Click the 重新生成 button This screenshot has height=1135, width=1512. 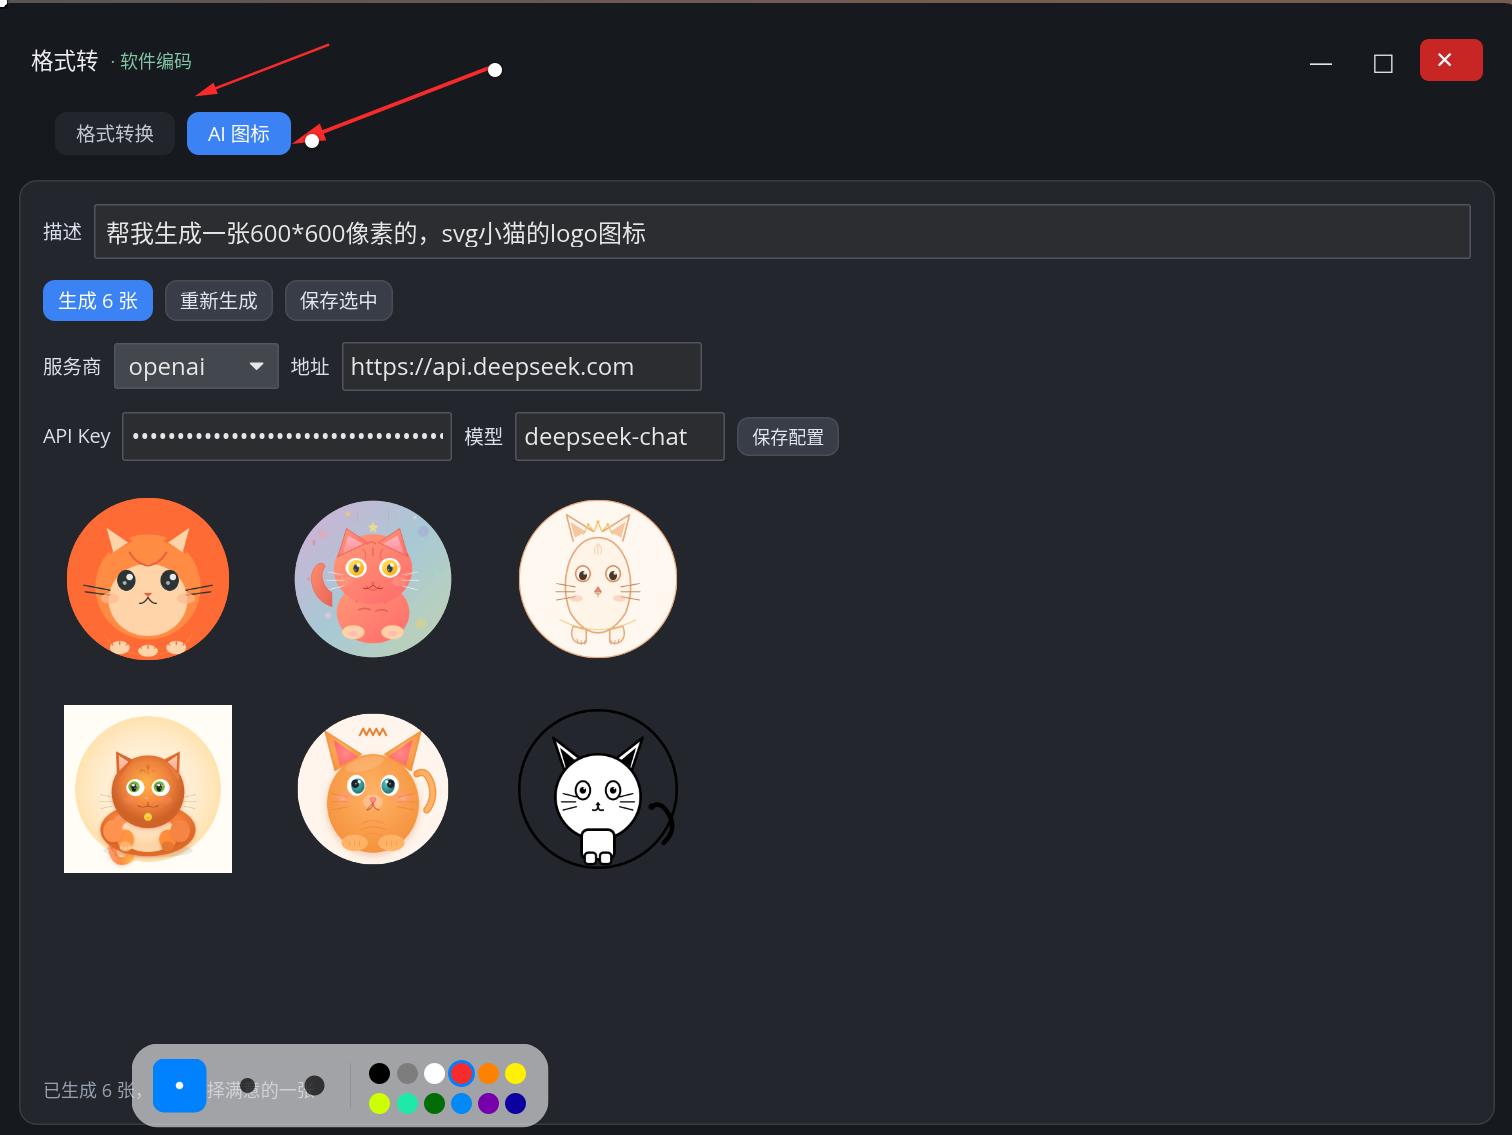(219, 301)
